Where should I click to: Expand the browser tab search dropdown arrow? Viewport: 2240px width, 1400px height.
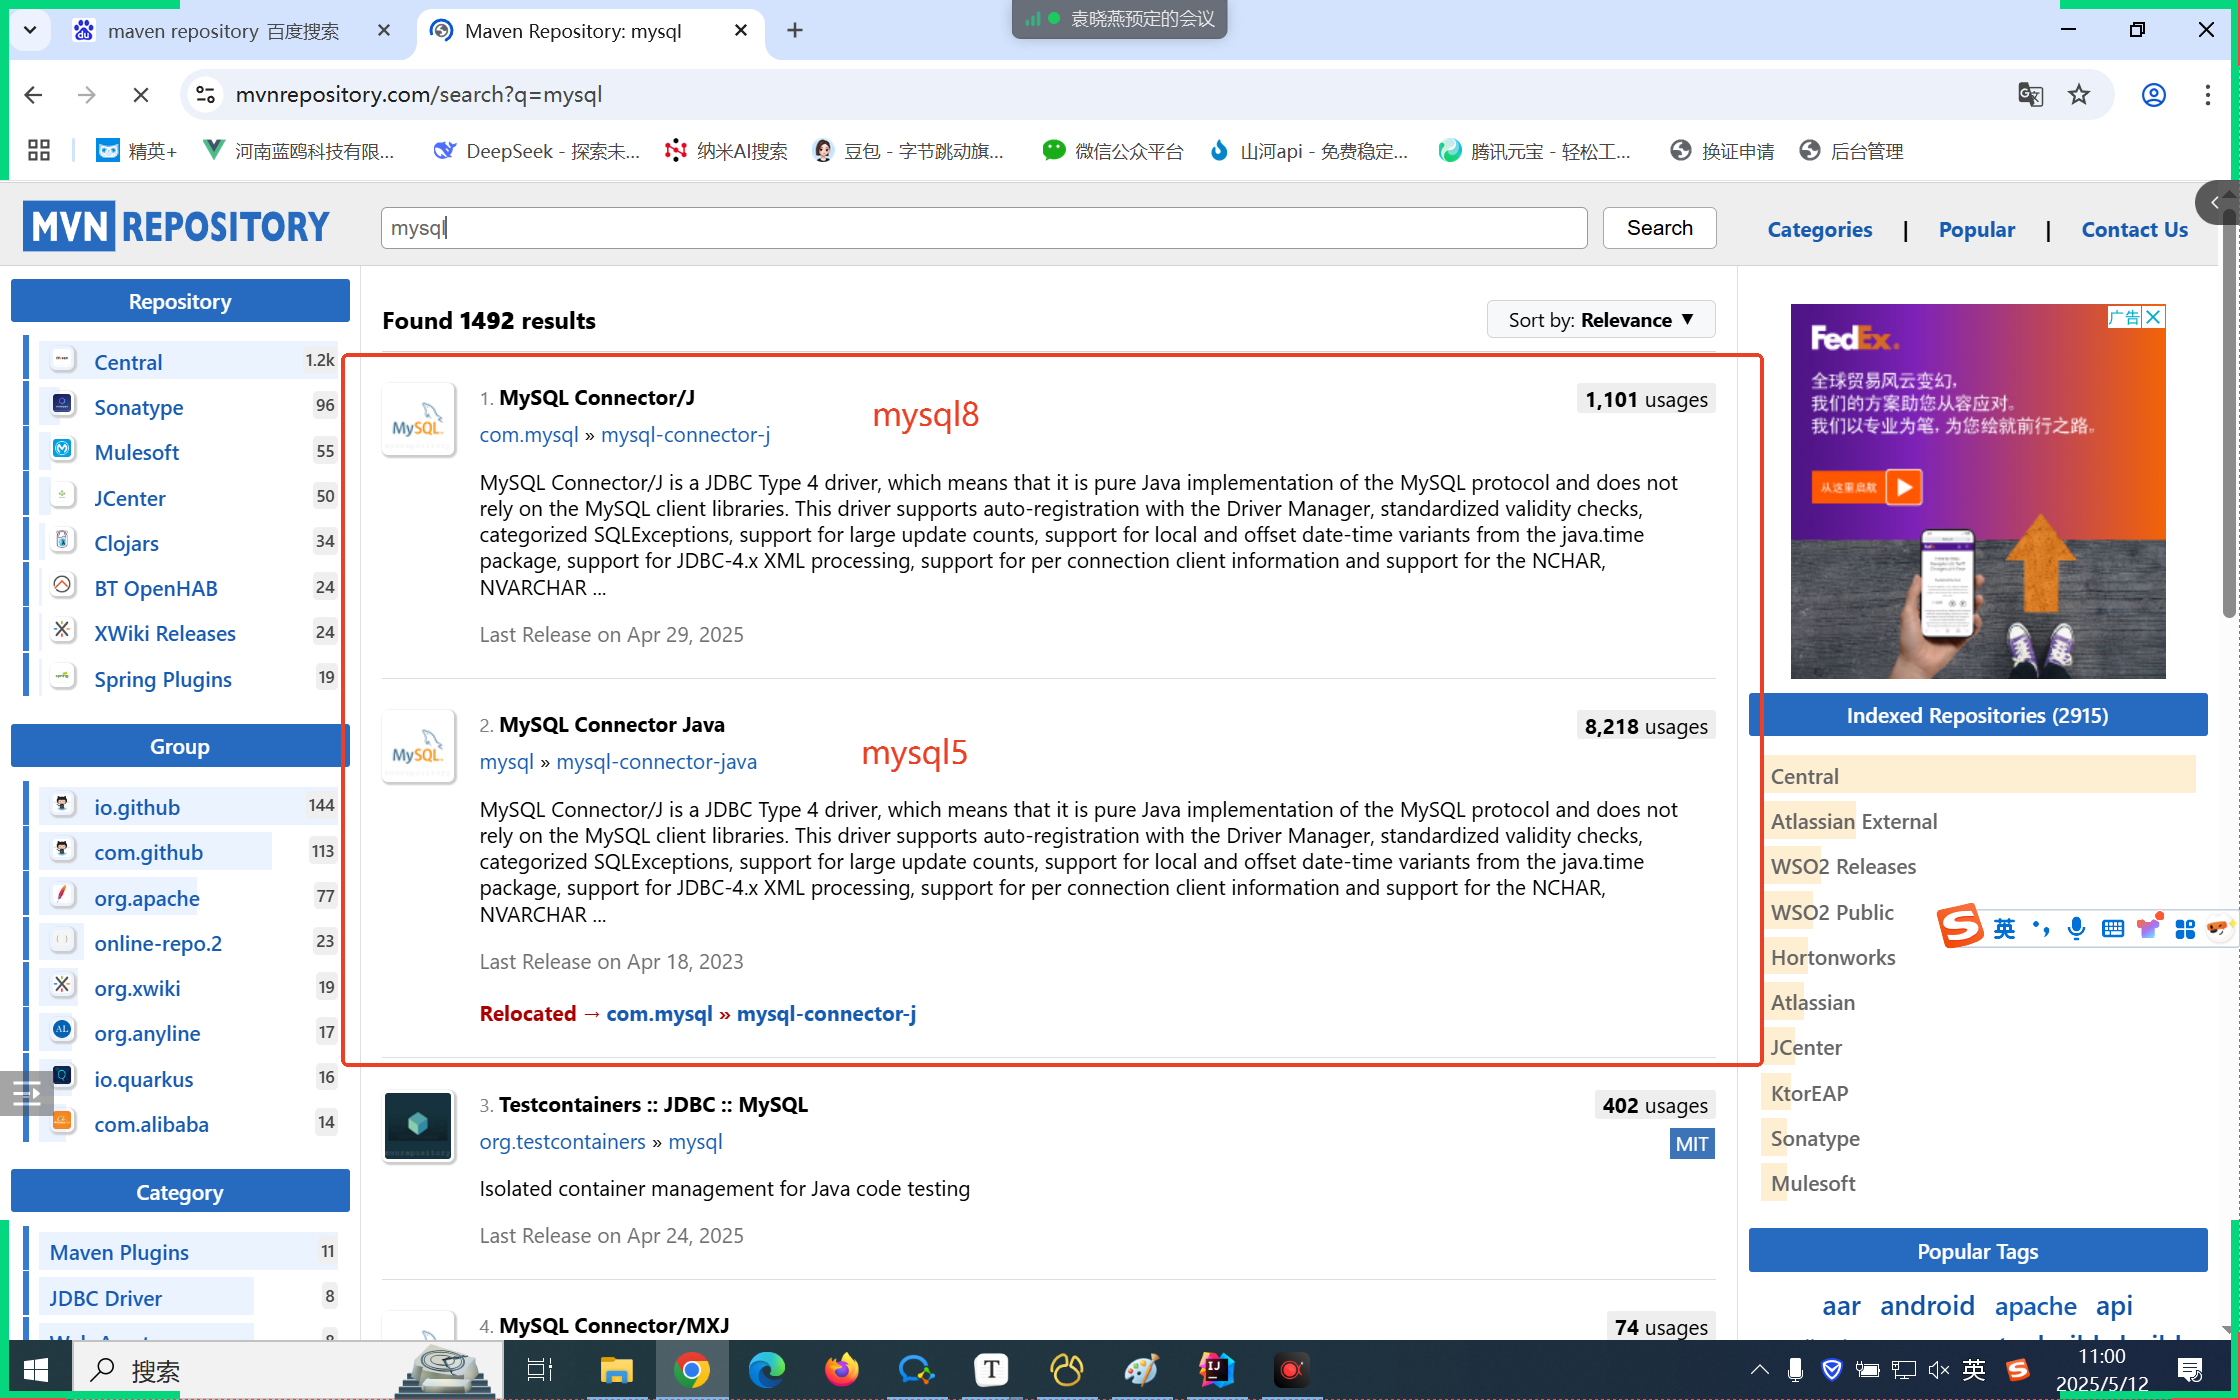(30, 31)
